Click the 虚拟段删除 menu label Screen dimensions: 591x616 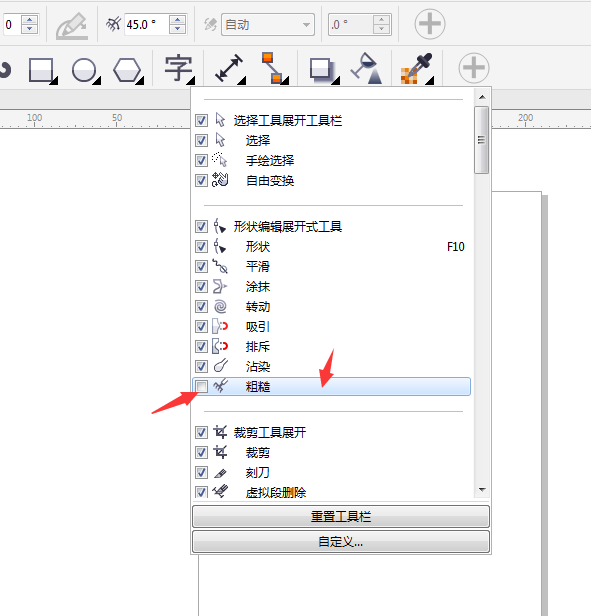[276, 493]
